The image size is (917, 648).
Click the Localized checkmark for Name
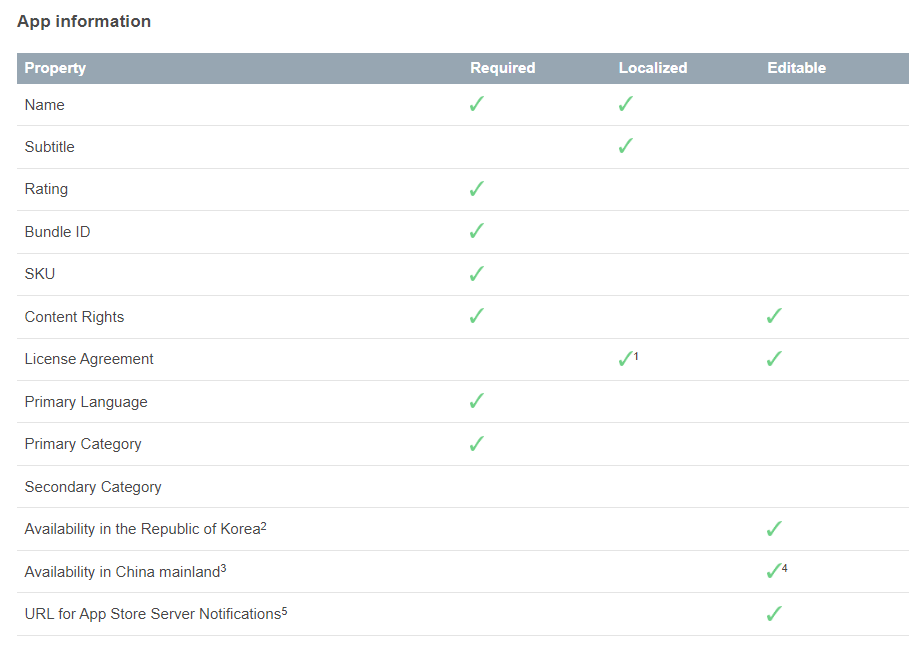pyautogui.click(x=626, y=104)
